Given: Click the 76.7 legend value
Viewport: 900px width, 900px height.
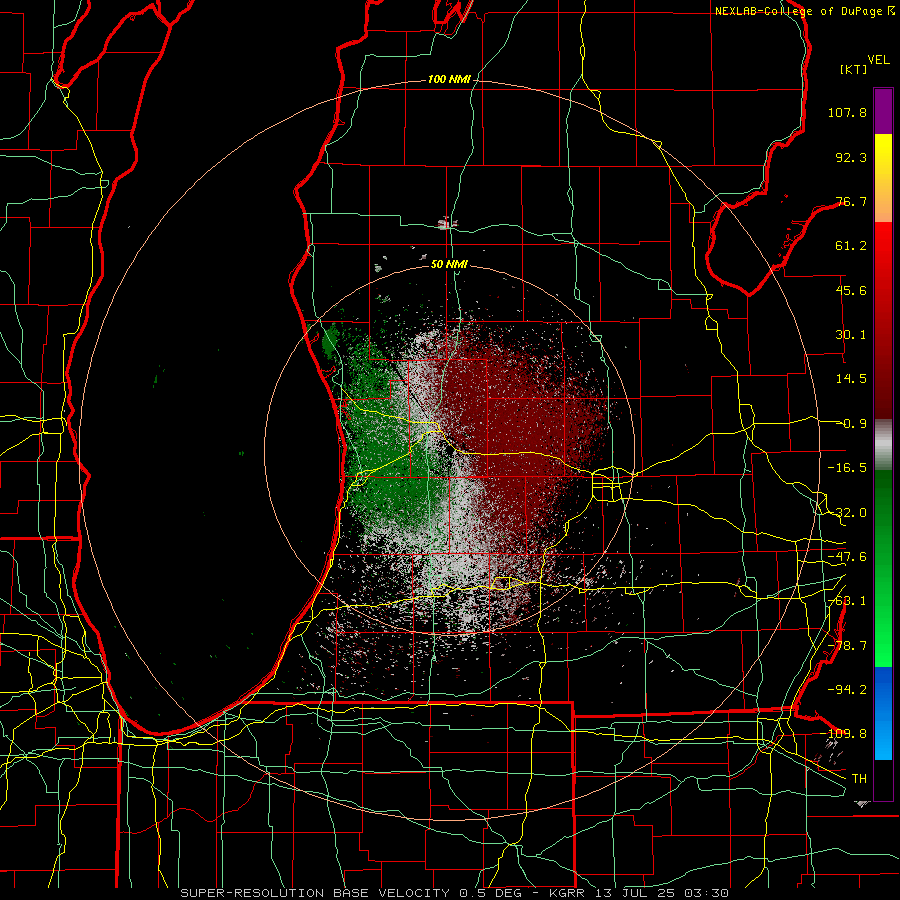Looking at the screenshot, I should pyautogui.click(x=851, y=201).
